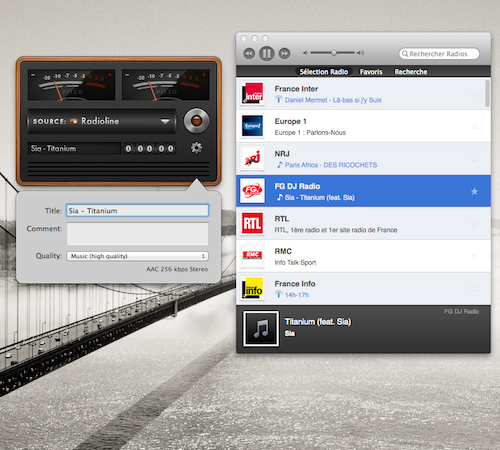The image size is (500, 450).
Task: Click 'Daniel Mermet - Là-bas si j'y Suis'
Action: click(x=333, y=100)
